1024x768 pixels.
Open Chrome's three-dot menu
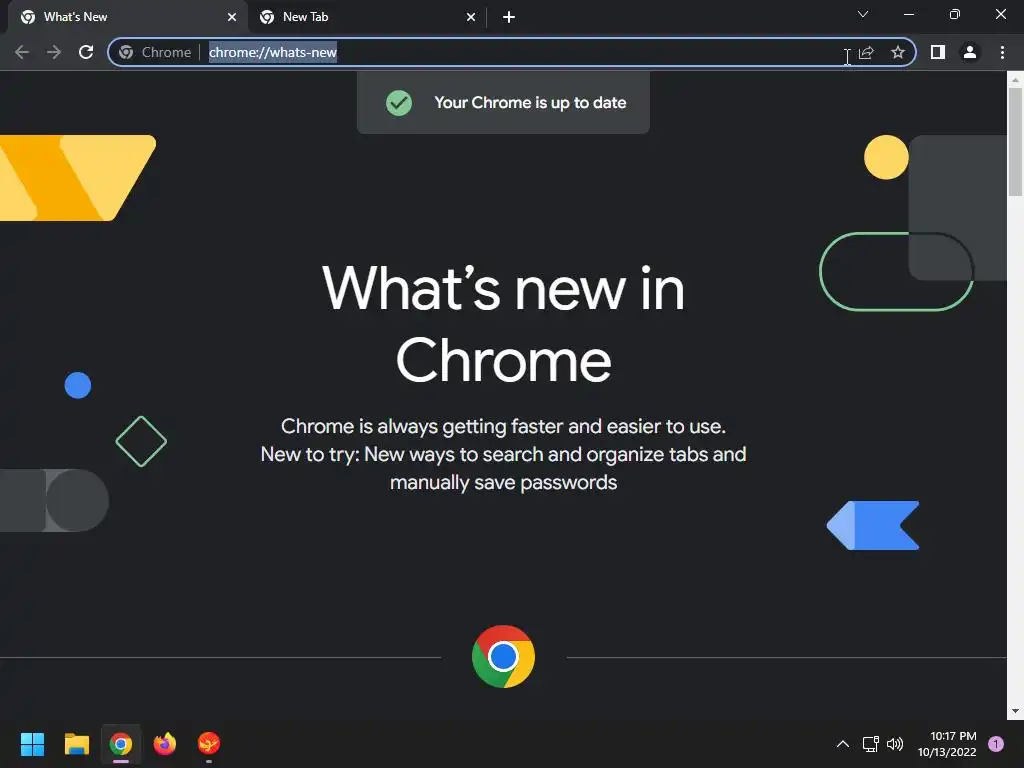click(1002, 52)
